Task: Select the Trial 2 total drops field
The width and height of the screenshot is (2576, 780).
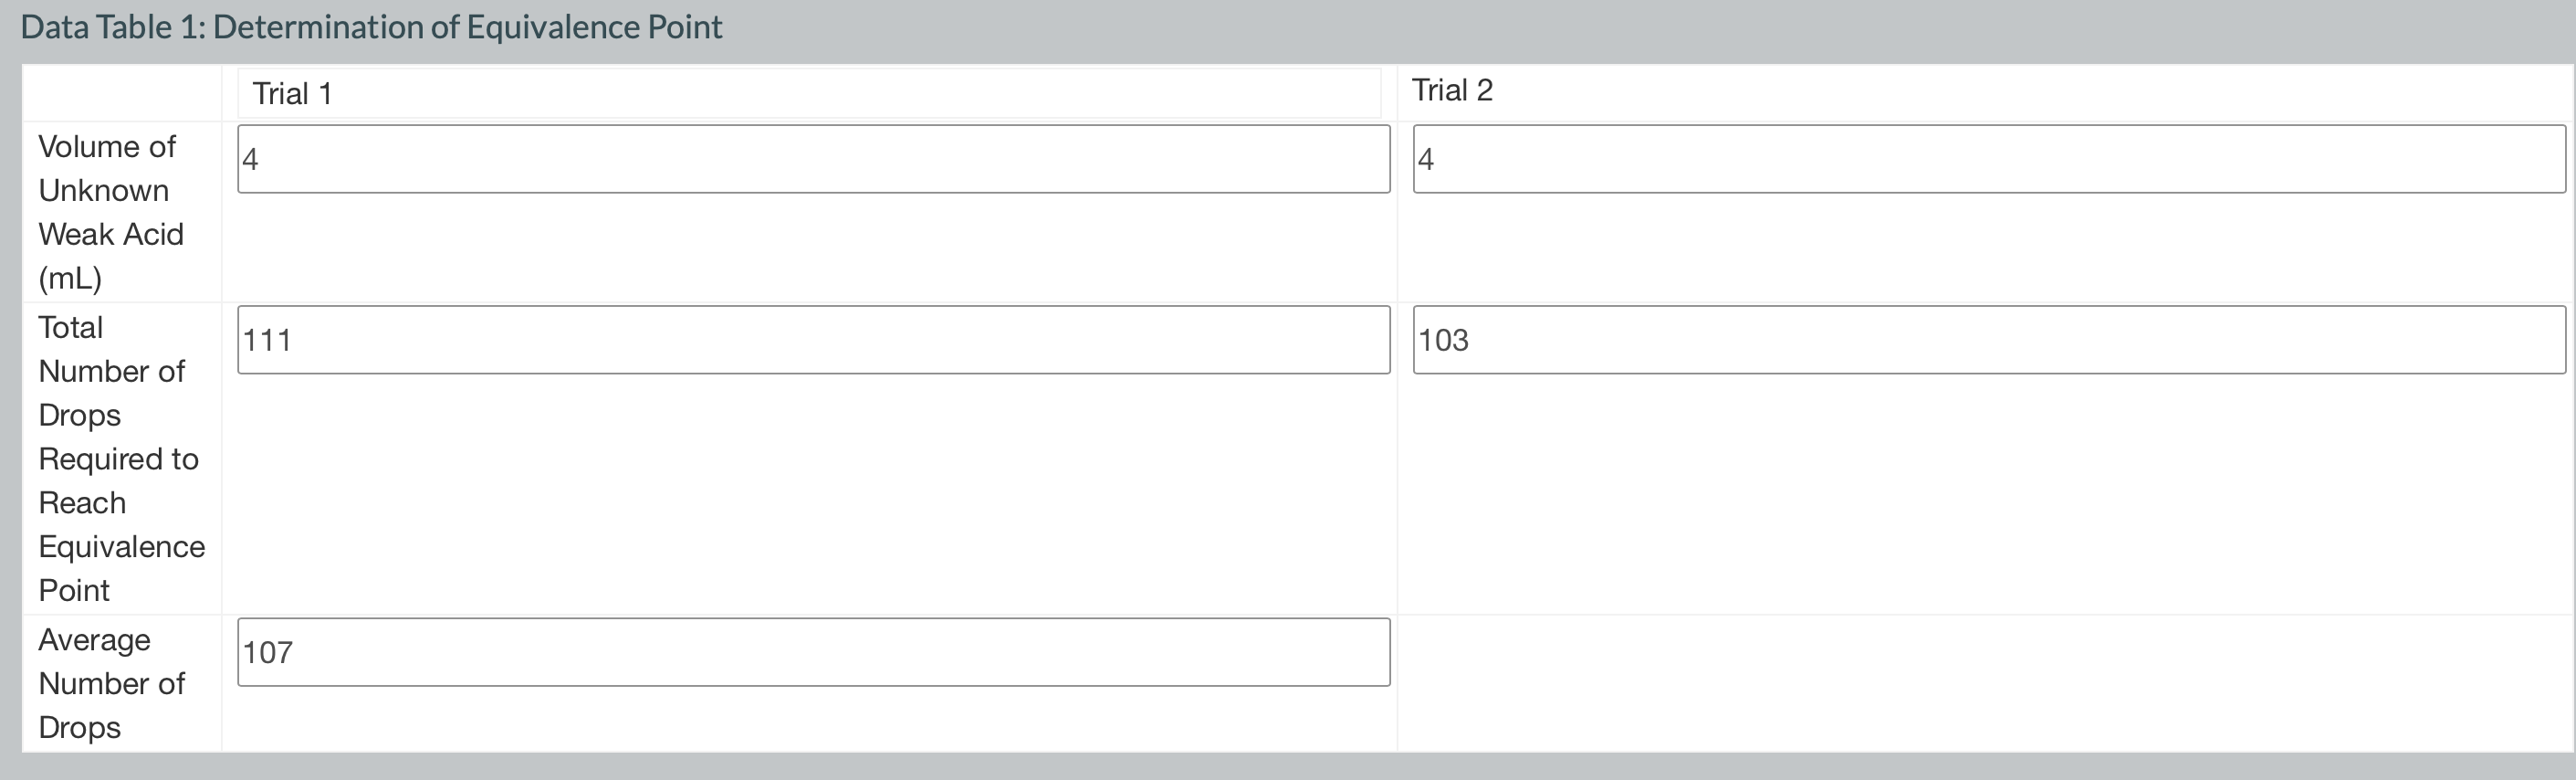Action: [1990, 338]
